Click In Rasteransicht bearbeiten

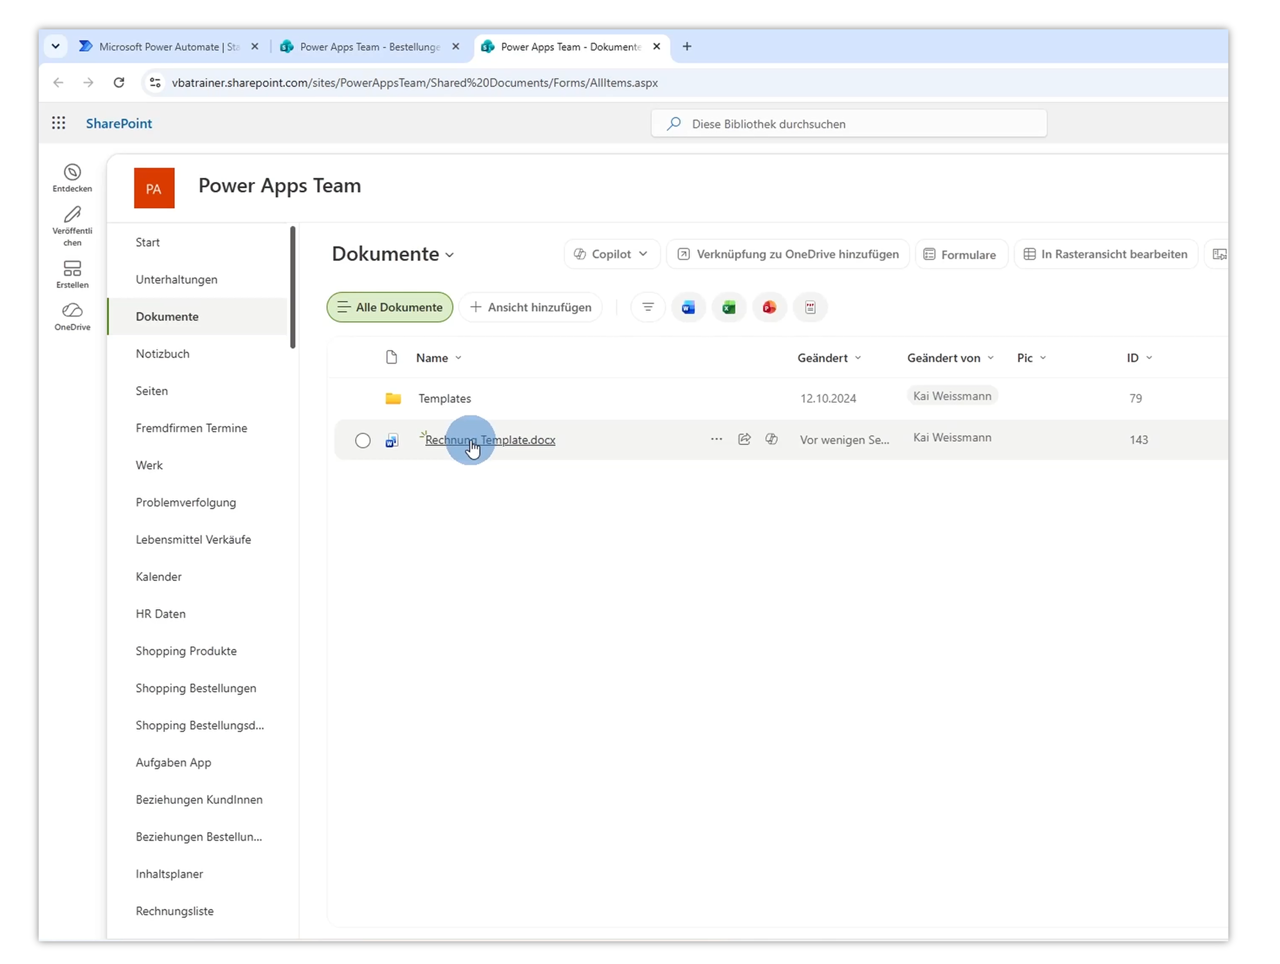1105,254
